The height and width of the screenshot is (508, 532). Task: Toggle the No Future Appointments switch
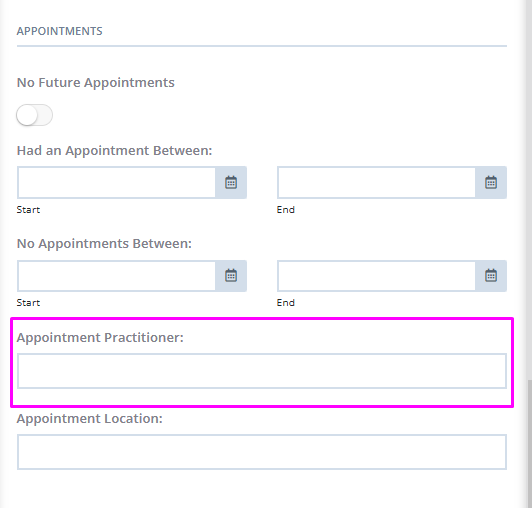[34, 115]
